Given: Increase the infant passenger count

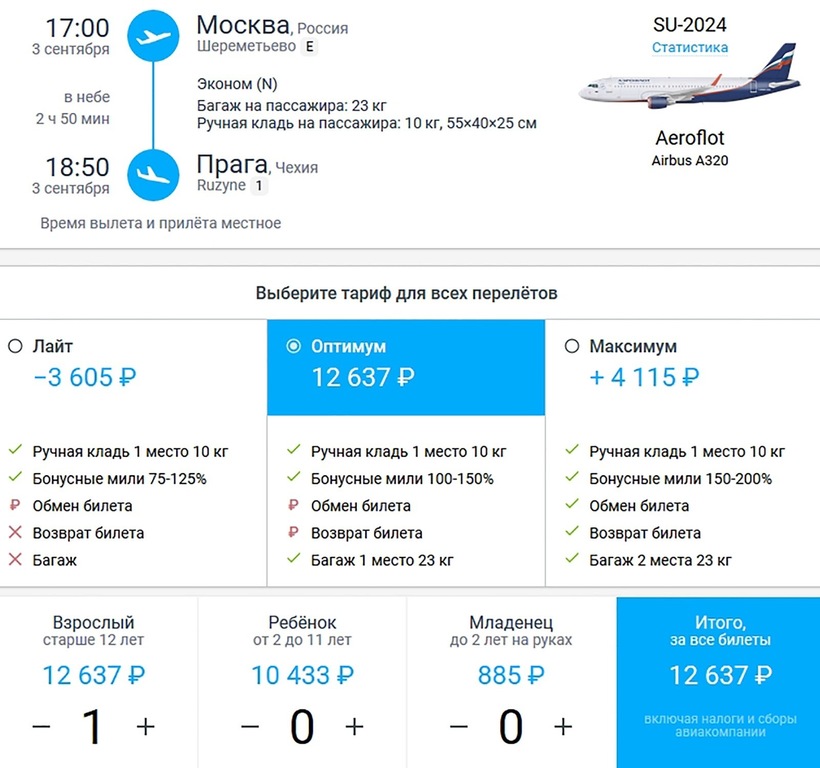Looking at the screenshot, I should (x=563, y=727).
